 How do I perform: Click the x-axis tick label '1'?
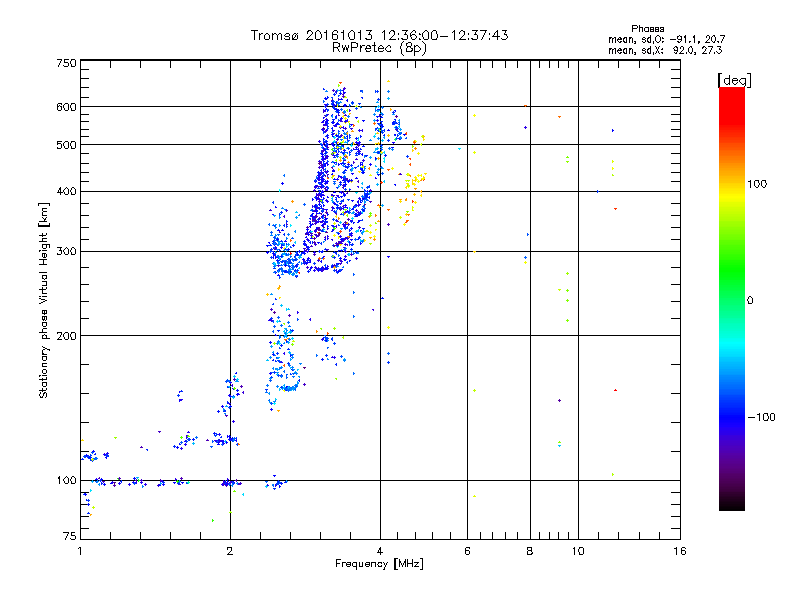coord(80,551)
